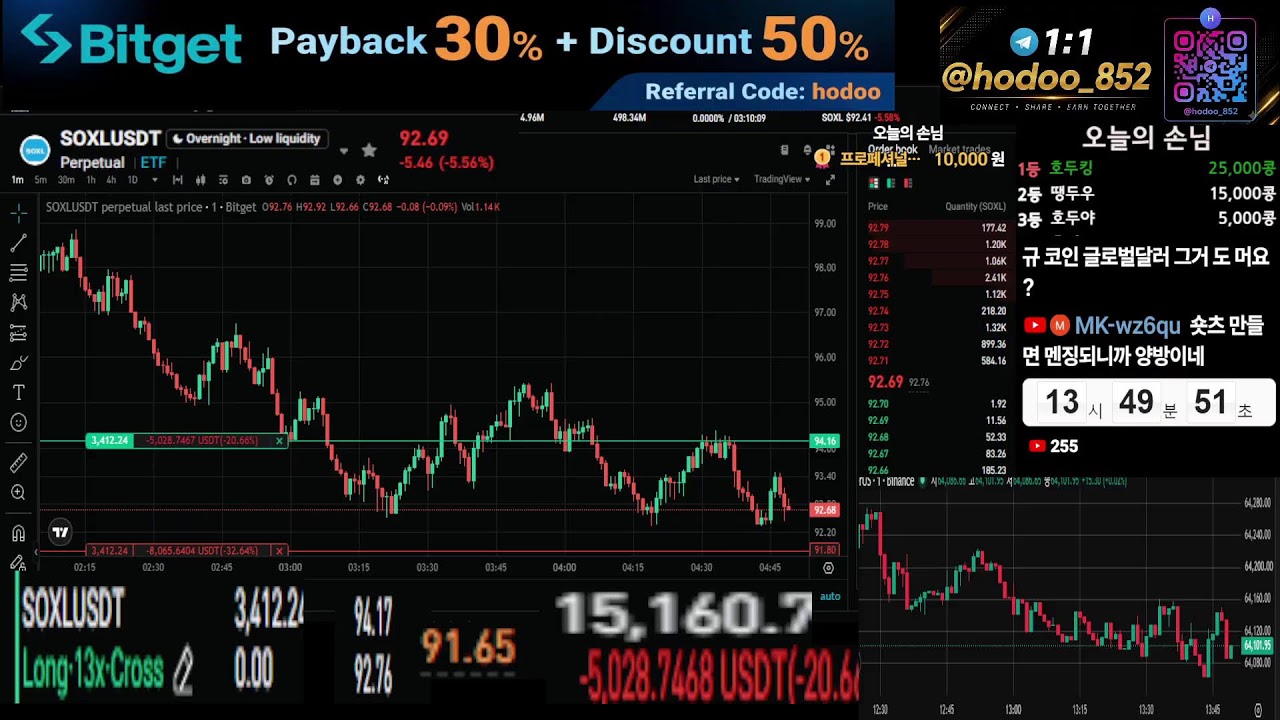This screenshot has height=720, width=1280.
Task: Click the rightmost toolbar icon after gear
Action: point(383,180)
